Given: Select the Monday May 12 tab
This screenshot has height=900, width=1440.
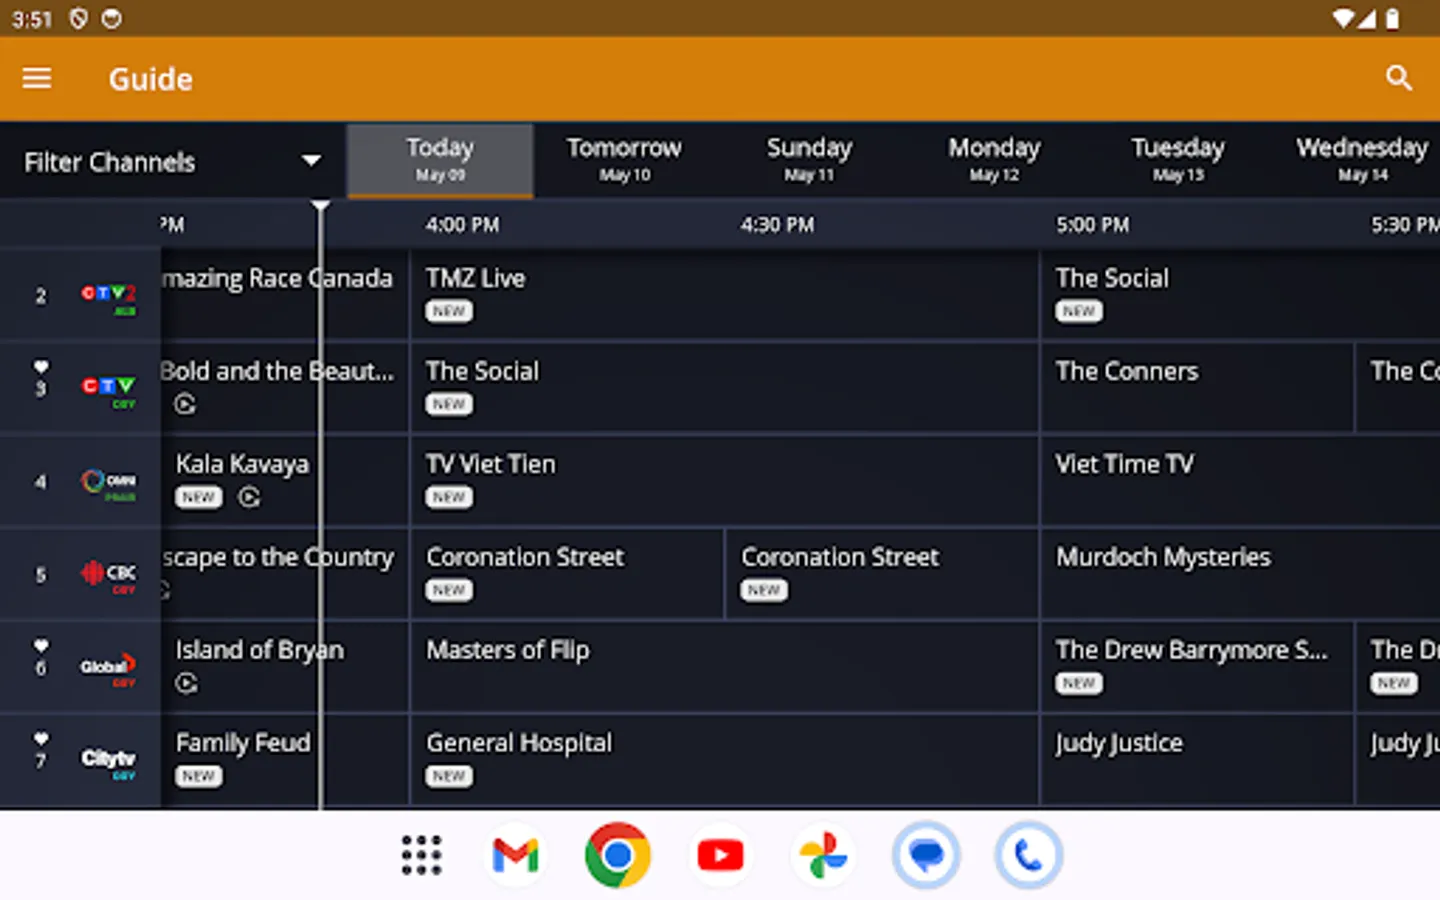Looking at the screenshot, I should tap(994, 158).
